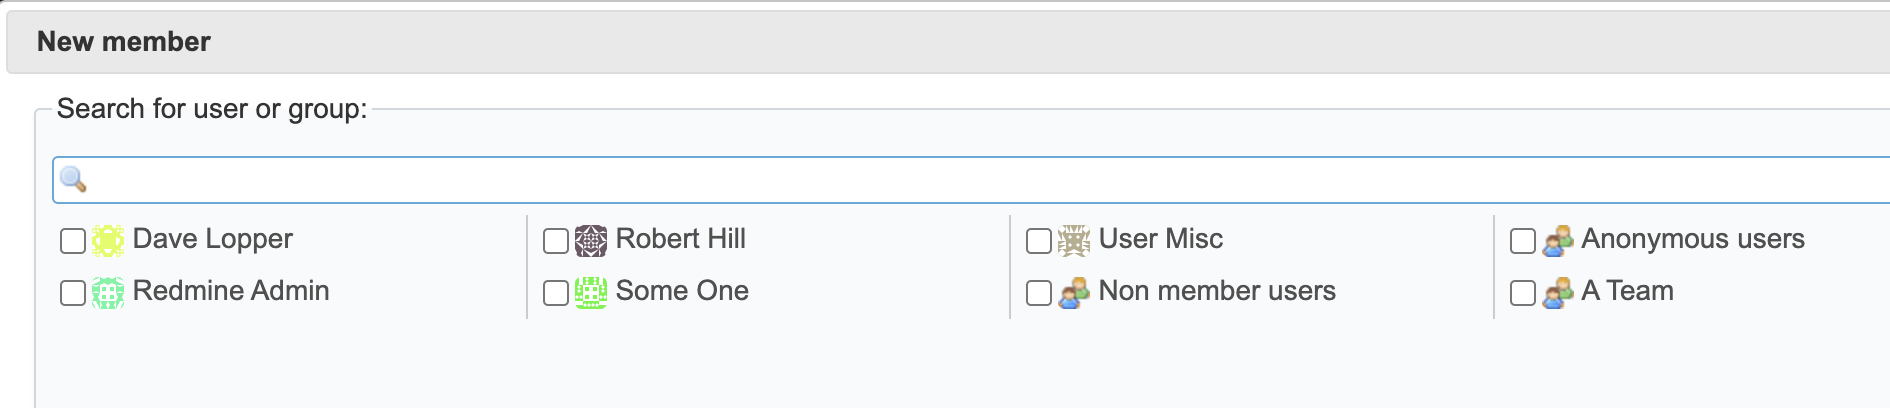Select the A Team checkbox
The height and width of the screenshot is (408, 1890).
tap(1523, 293)
